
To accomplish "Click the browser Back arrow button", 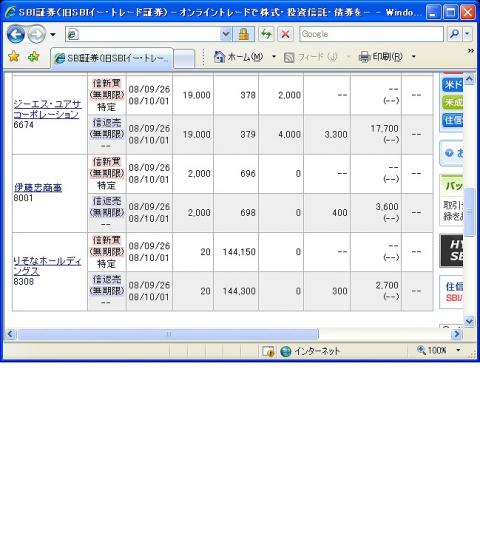I will pyautogui.click(x=16, y=34).
